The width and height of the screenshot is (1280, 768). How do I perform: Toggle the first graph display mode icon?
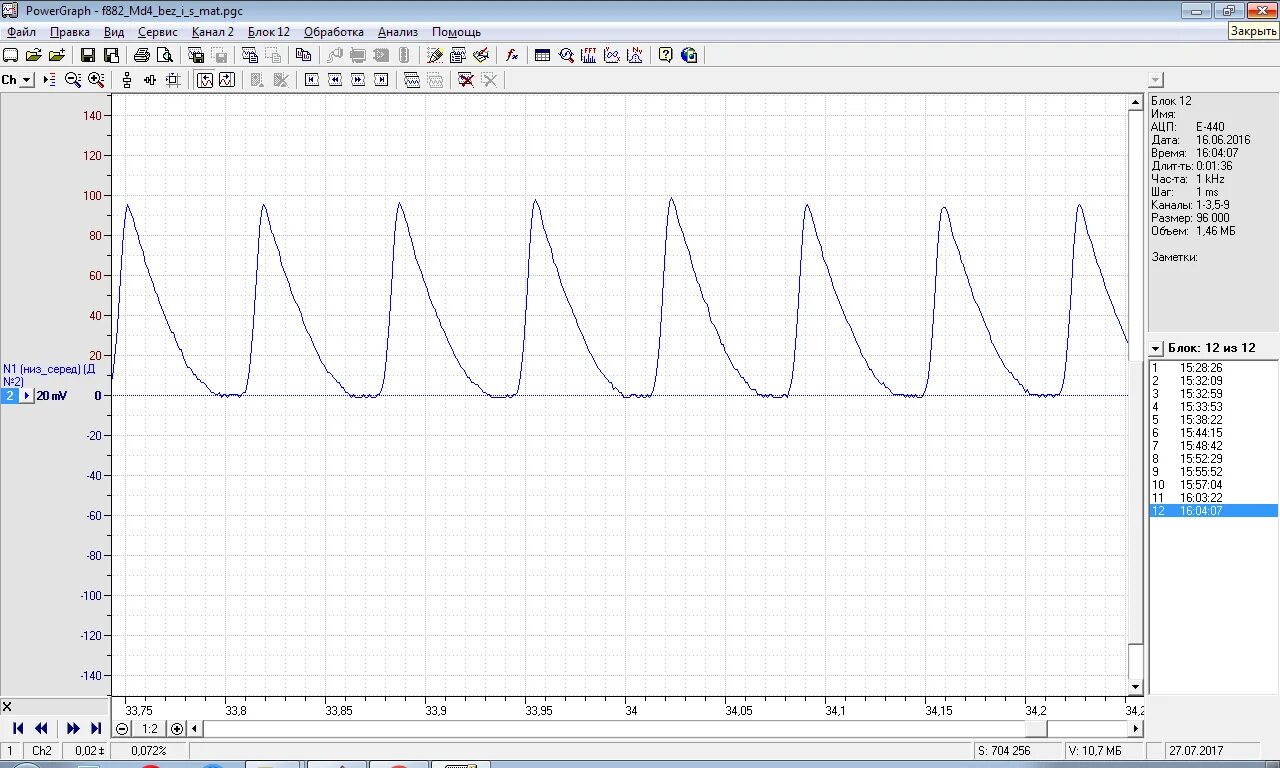pos(204,79)
